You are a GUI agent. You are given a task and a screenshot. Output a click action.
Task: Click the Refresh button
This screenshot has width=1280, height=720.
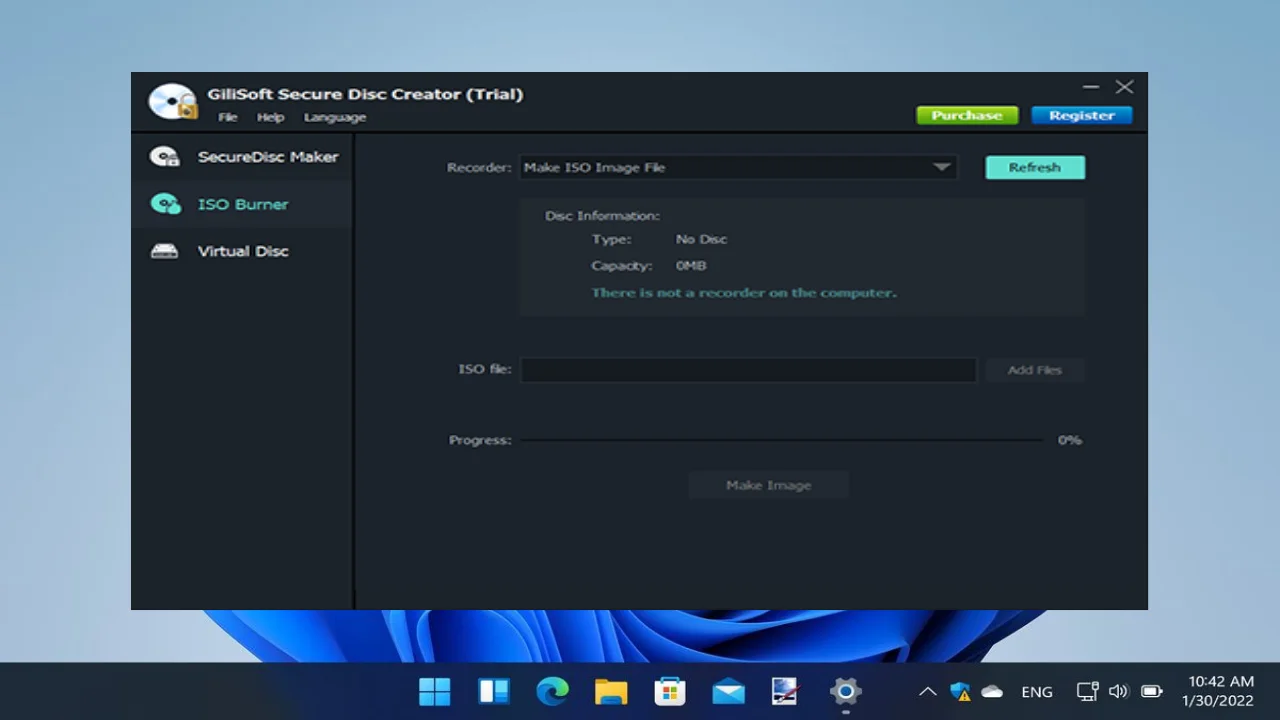[1035, 167]
